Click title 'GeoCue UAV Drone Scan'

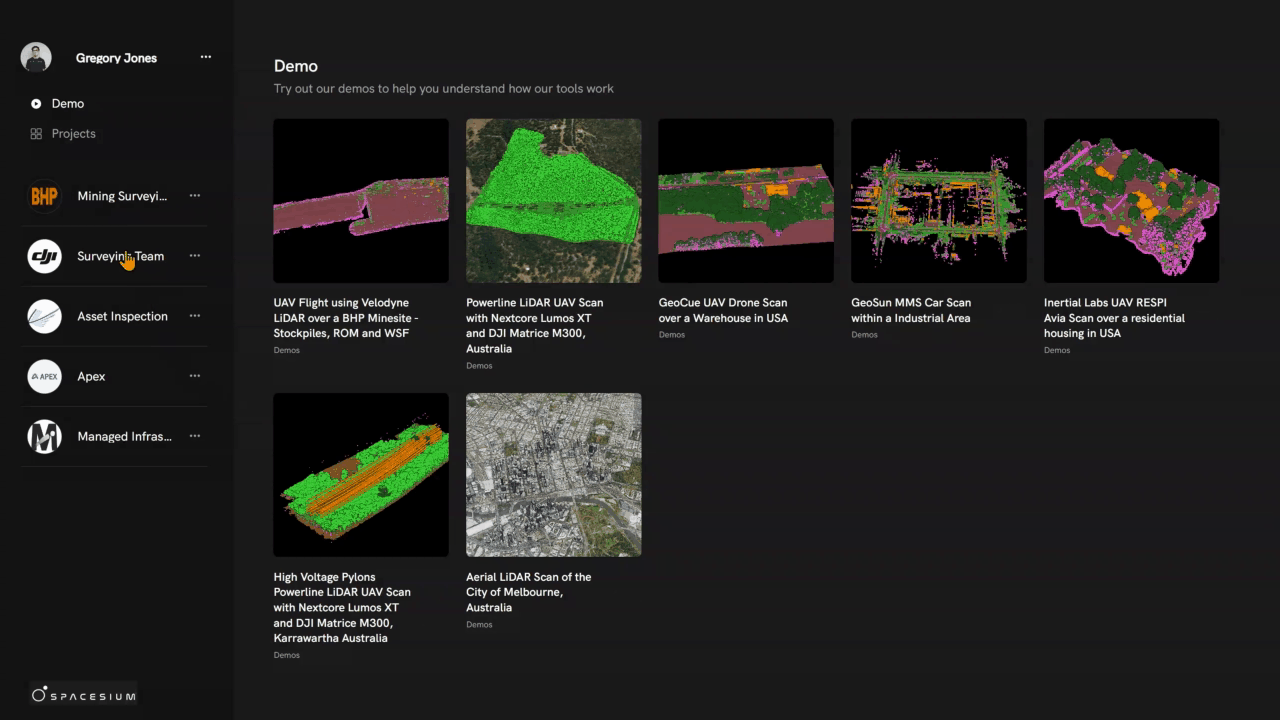(x=723, y=310)
